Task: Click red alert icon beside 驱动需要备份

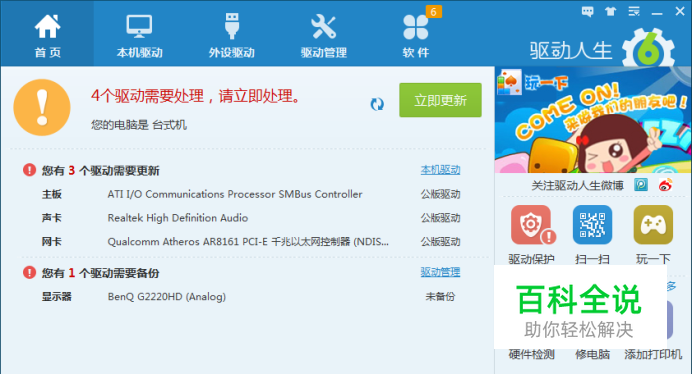Action: pyautogui.click(x=30, y=272)
